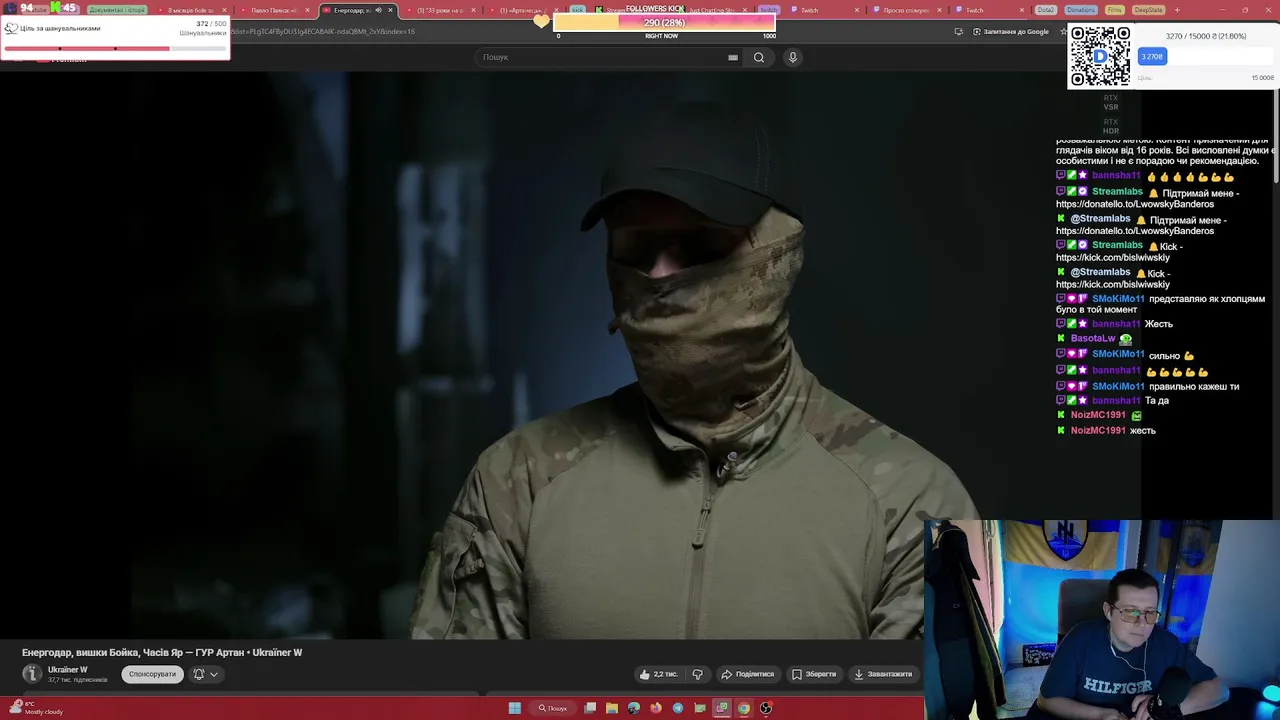Open Ukraїner W channel avatar
This screenshot has height=720, width=1280.
click(32, 674)
